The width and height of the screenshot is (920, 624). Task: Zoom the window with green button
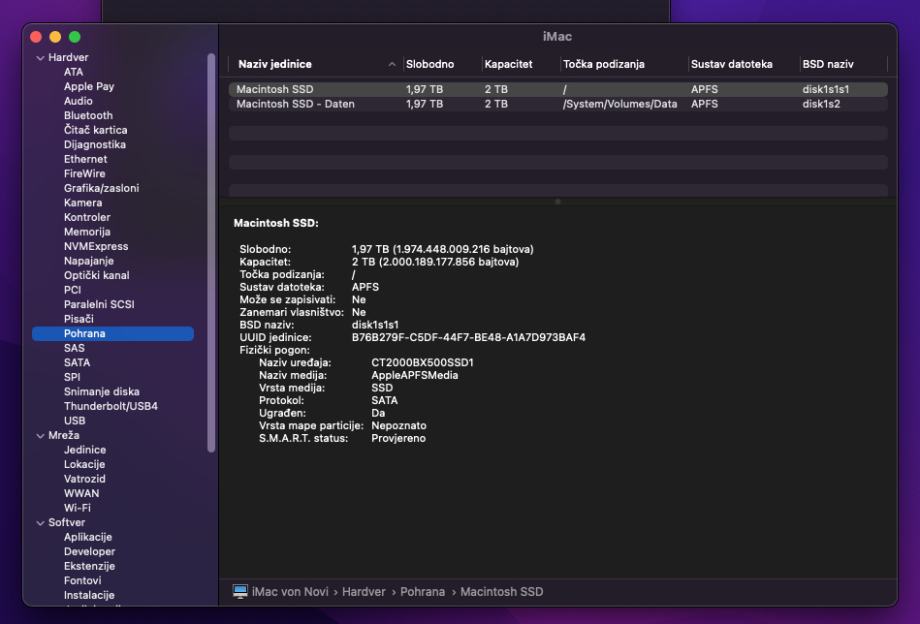click(75, 37)
